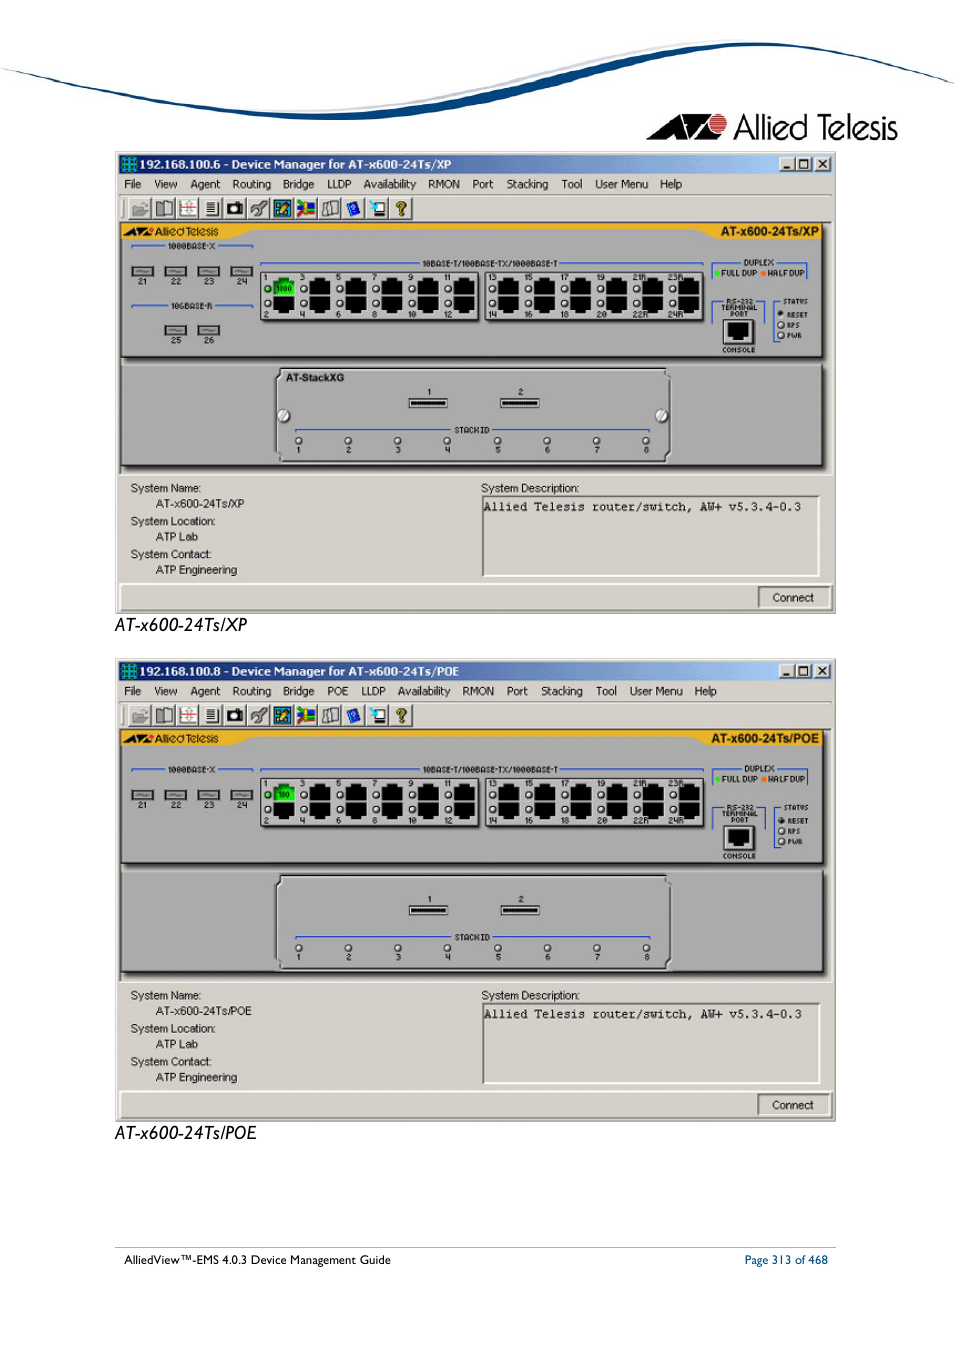Click the red grid icon in the XP window toolbar
This screenshot has height=1351, width=954.
point(188,208)
